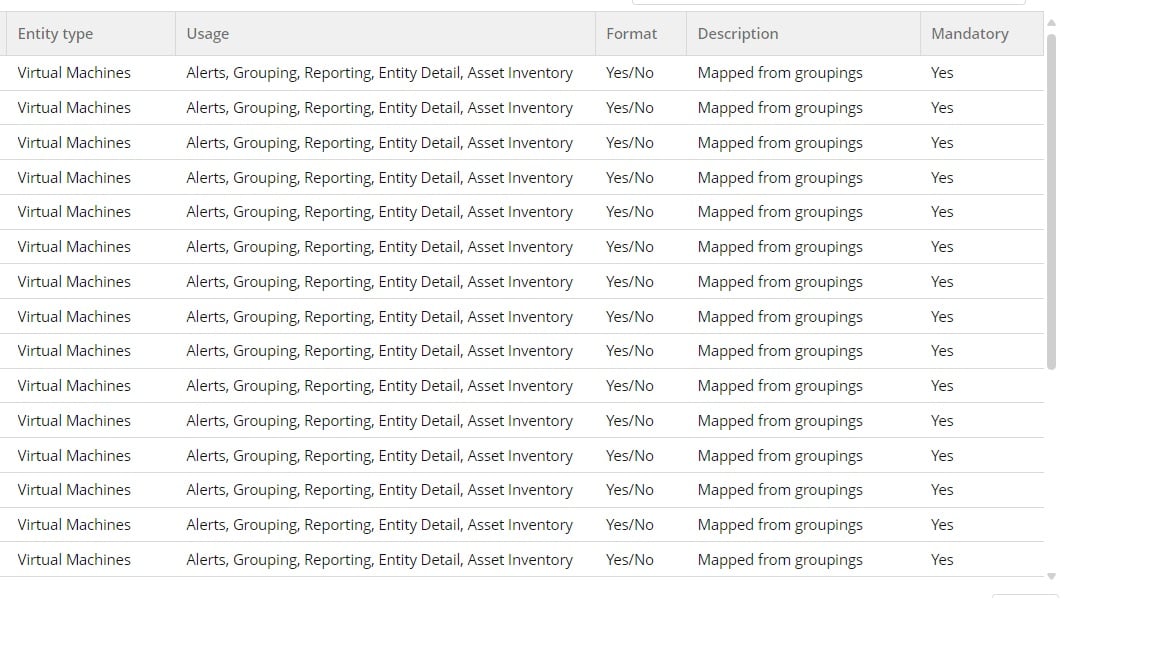Click the second Virtual Machines entity cell
The image size is (1152, 648).
pyautogui.click(x=74, y=108)
